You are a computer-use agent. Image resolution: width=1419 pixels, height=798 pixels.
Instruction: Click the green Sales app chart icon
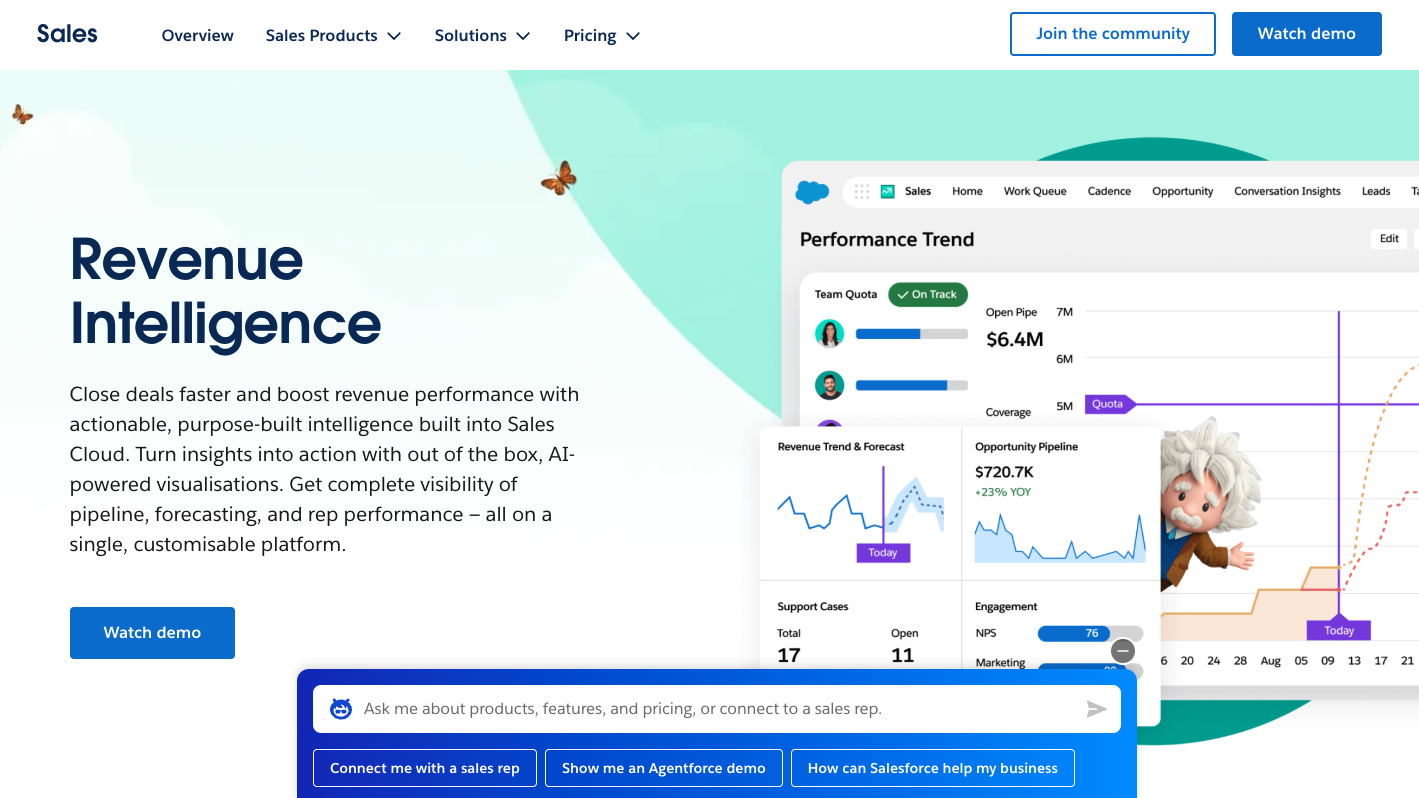point(888,191)
